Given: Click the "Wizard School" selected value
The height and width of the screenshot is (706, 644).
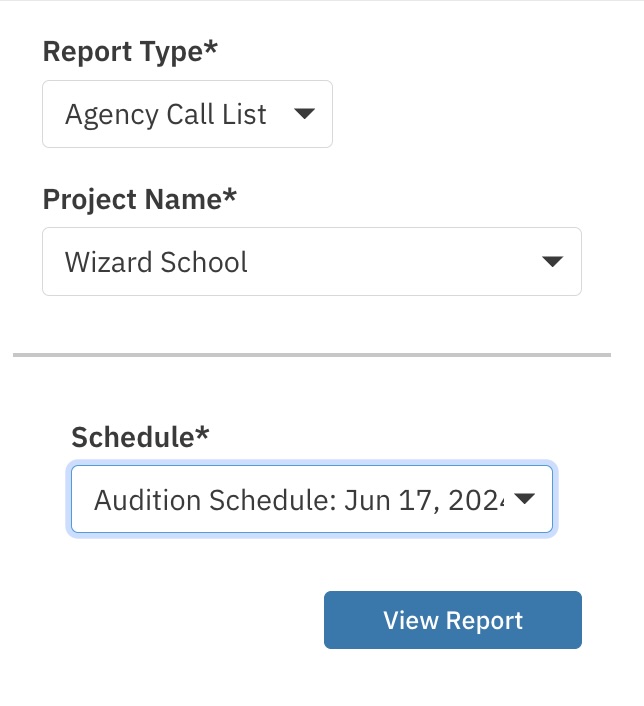Looking at the screenshot, I should click(156, 262).
